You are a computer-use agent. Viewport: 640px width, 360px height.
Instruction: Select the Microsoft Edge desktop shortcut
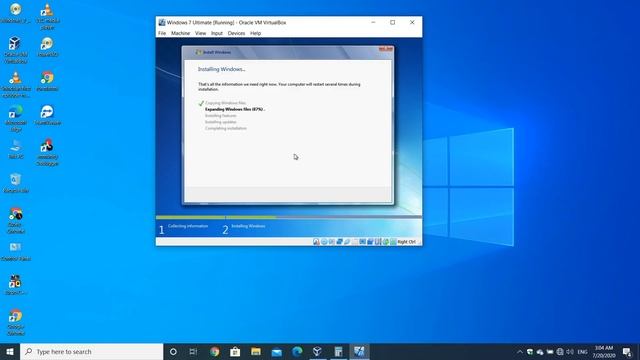pyautogui.click(x=16, y=118)
